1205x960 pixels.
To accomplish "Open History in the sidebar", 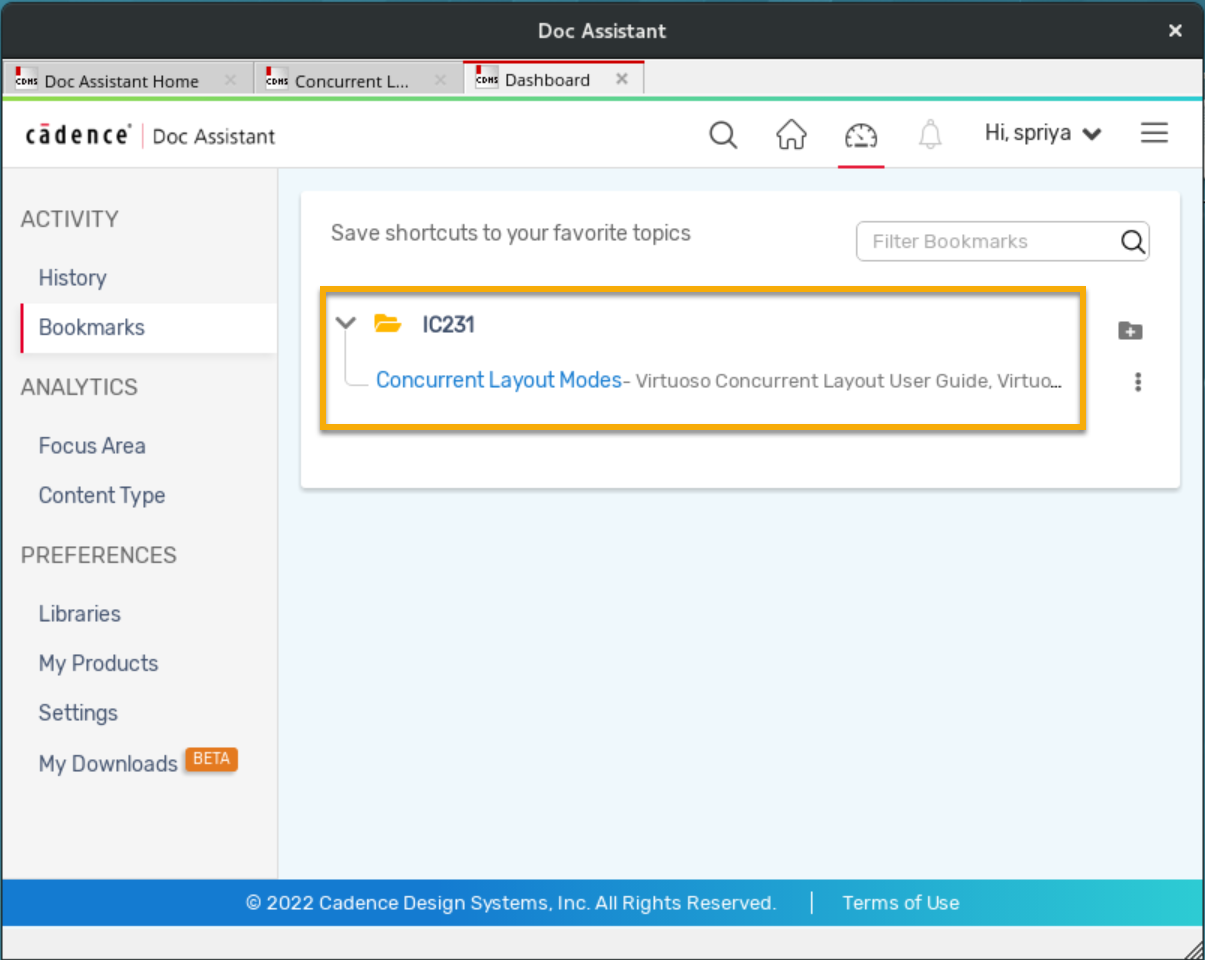I will 72,278.
